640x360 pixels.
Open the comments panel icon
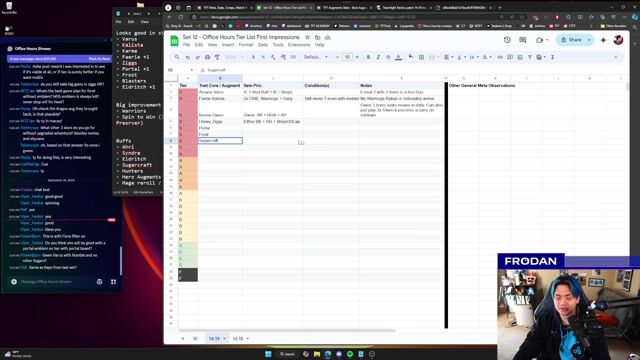tap(523, 40)
